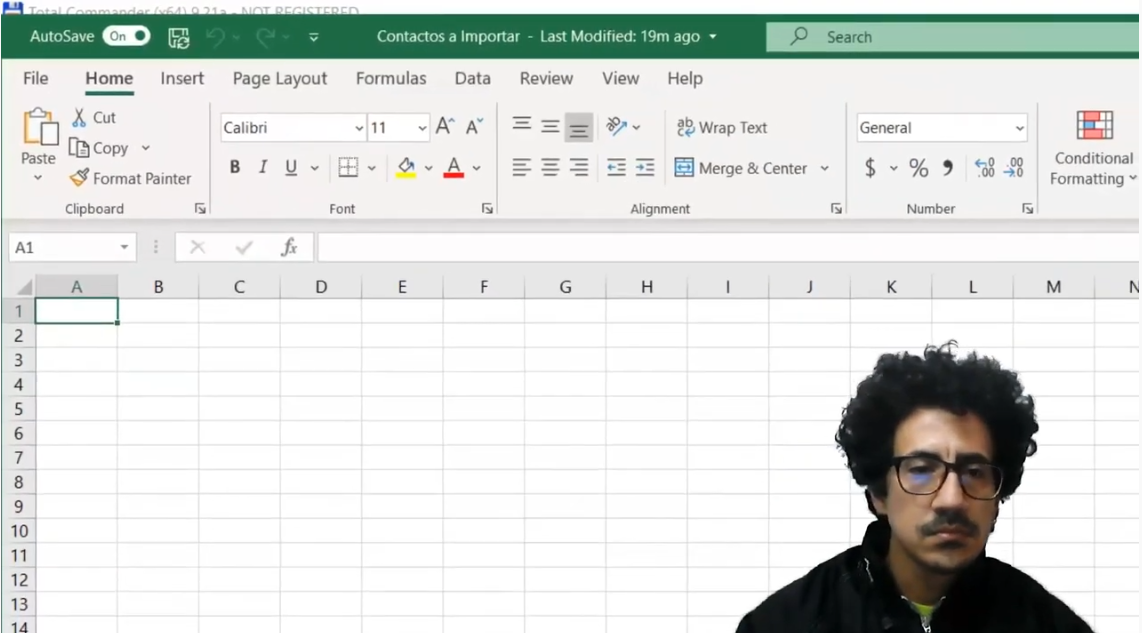Click the Accounting dollar format icon
The image size is (1142, 633).
tap(870, 168)
